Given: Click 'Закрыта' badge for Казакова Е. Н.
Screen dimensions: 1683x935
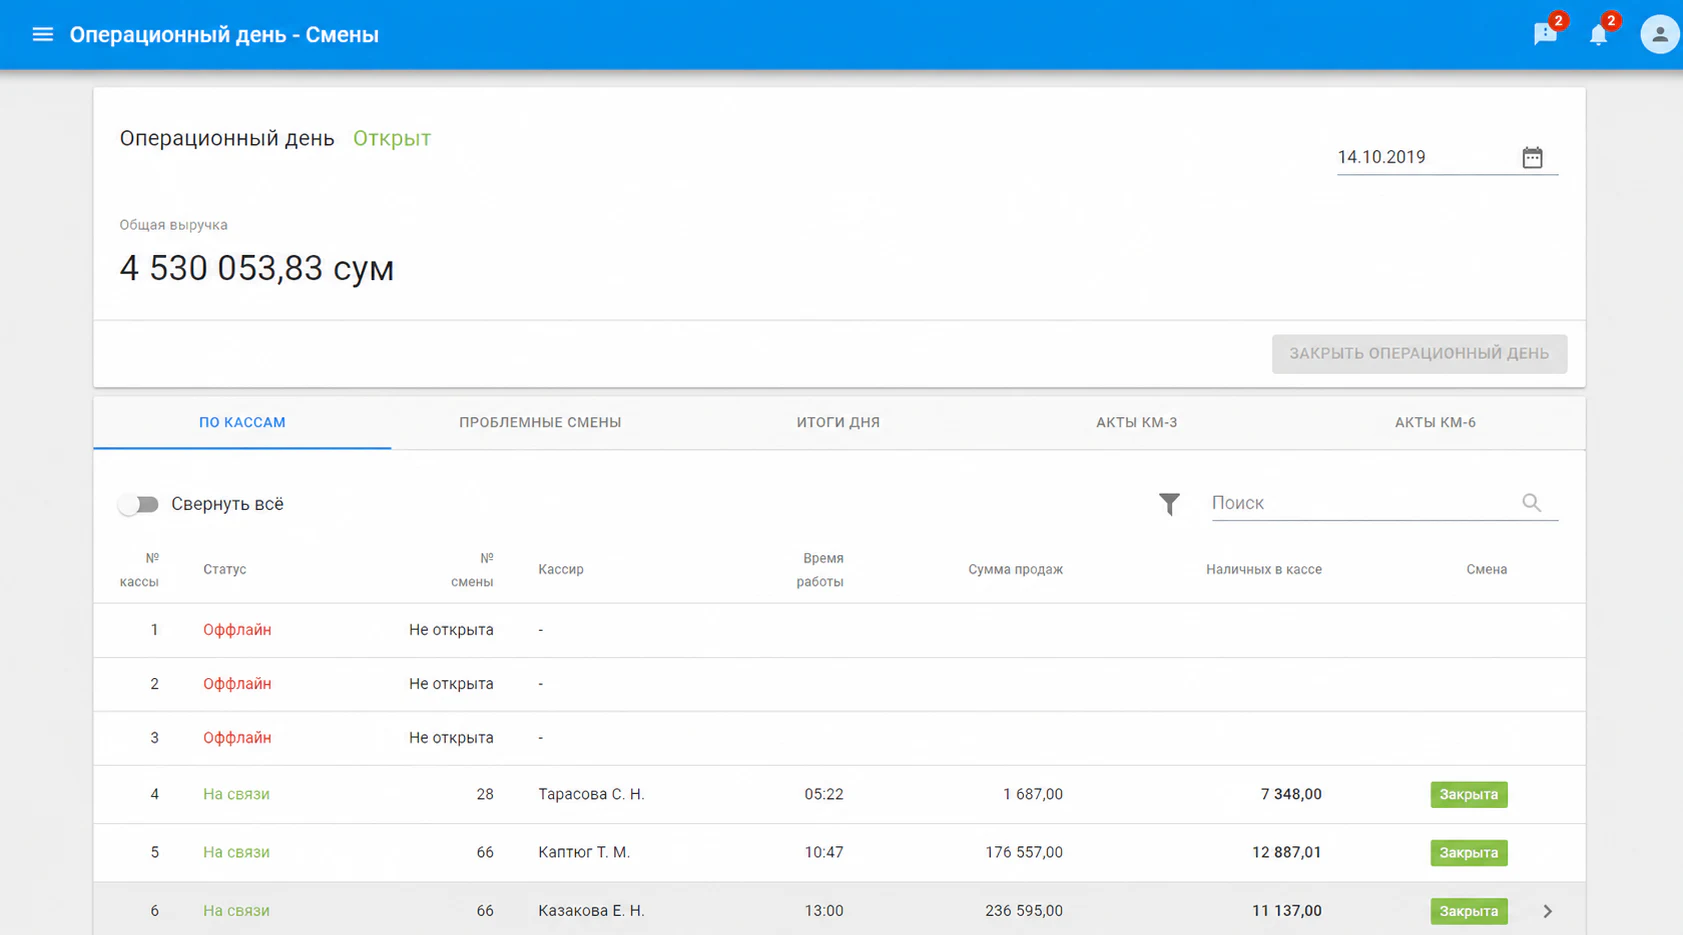Looking at the screenshot, I should click(x=1468, y=911).
